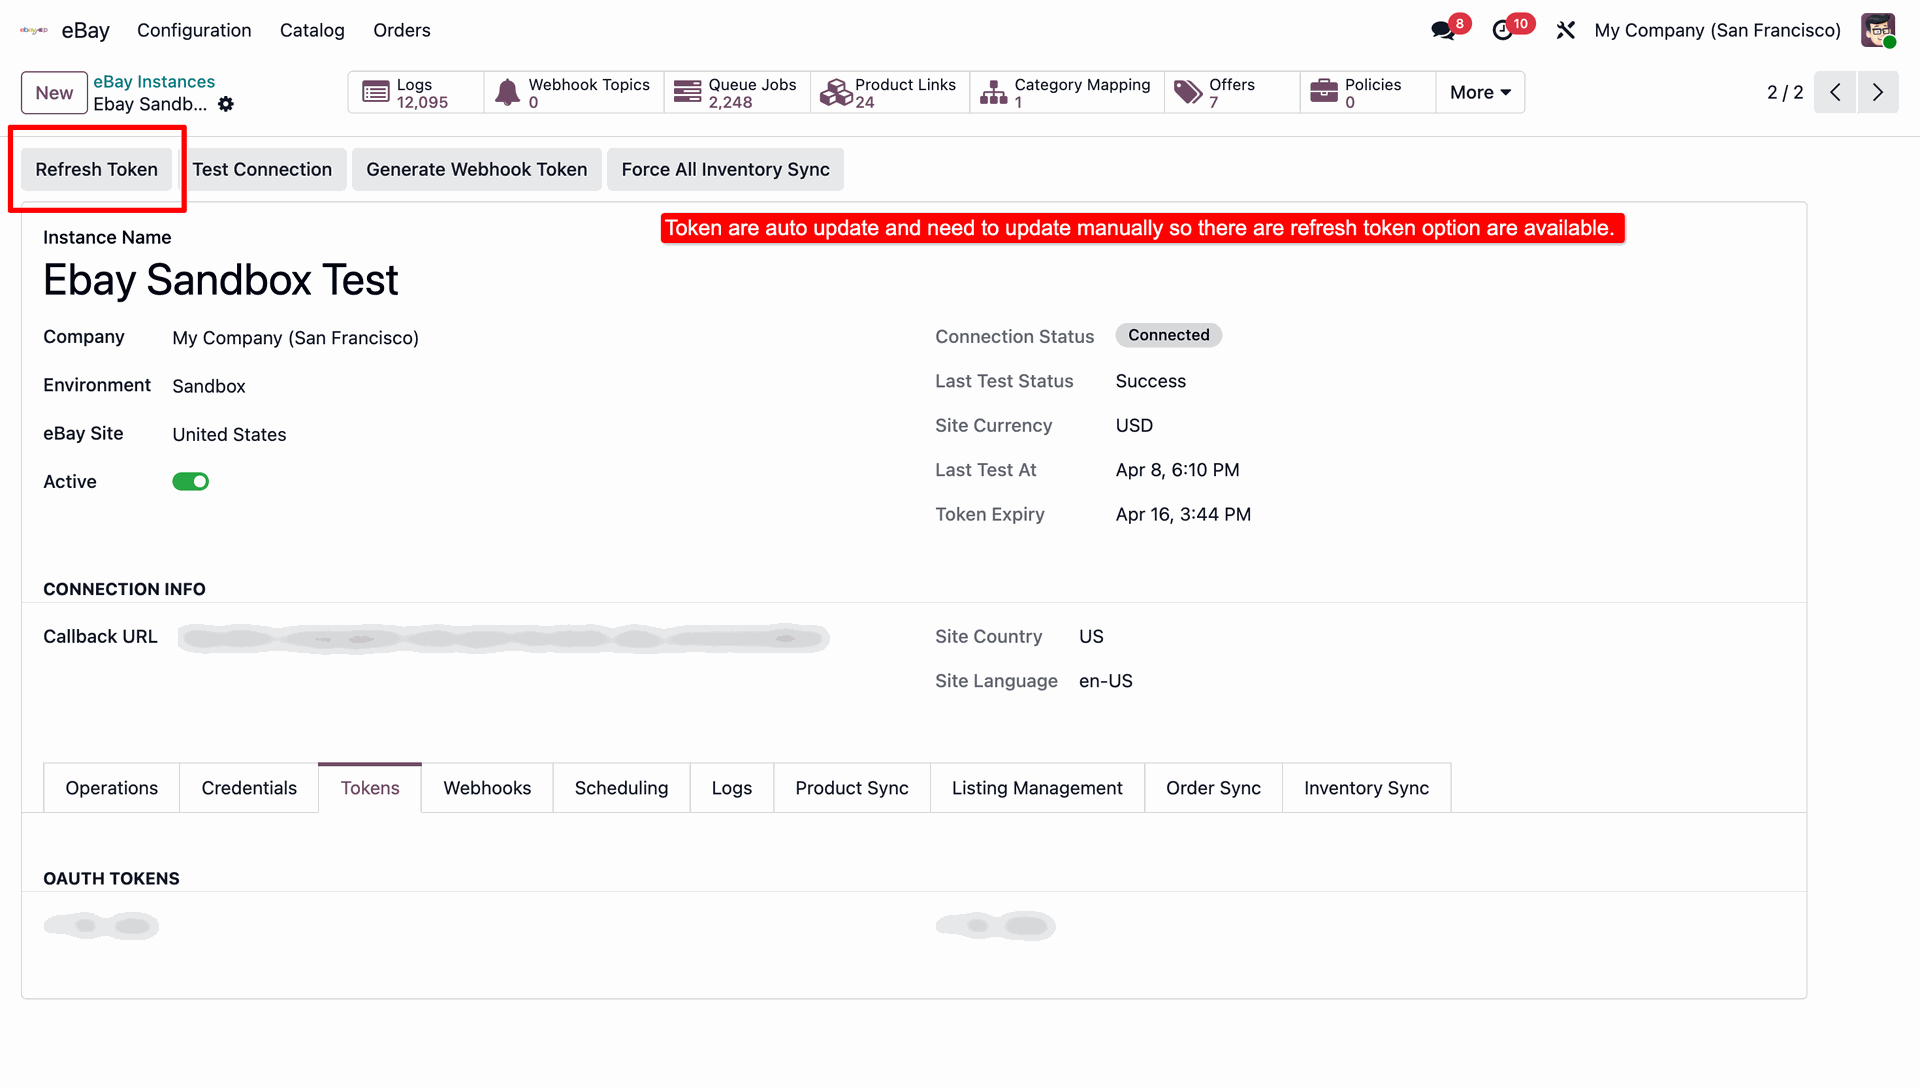Viewport: 1920px width, 1087px height.
Task: Click the Last Test At value Apr 8, 6:10 PM
Action: 1177,470
